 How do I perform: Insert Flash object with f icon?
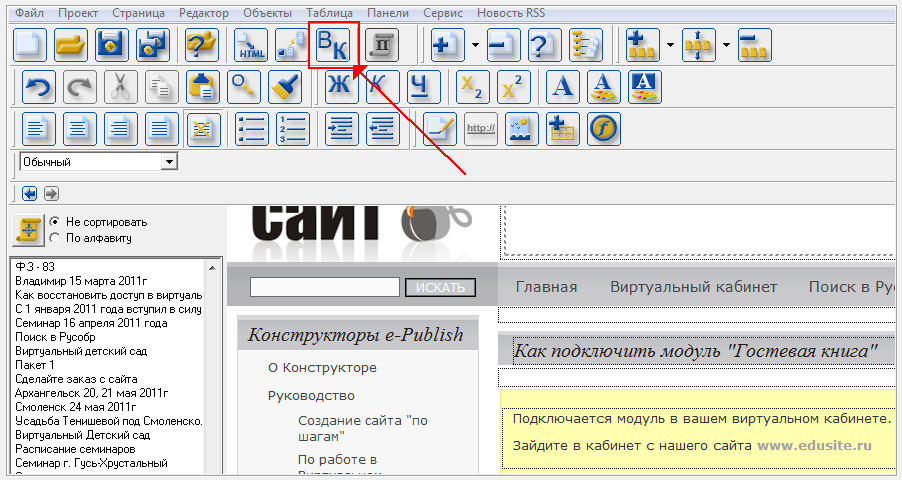pos(603,129)
